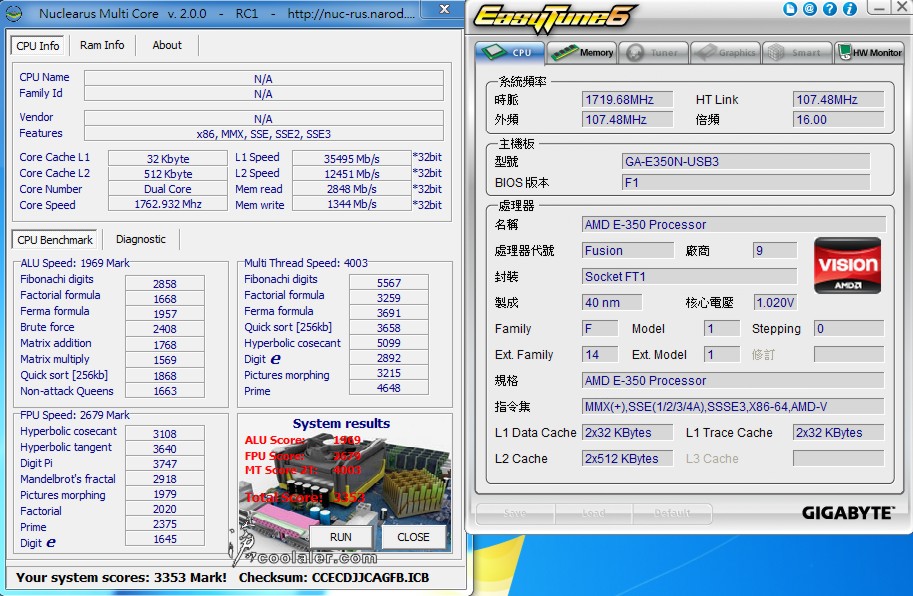
Task: Click the AMD Vision logo in EasyTune6
Action: (x=847, y=265)
